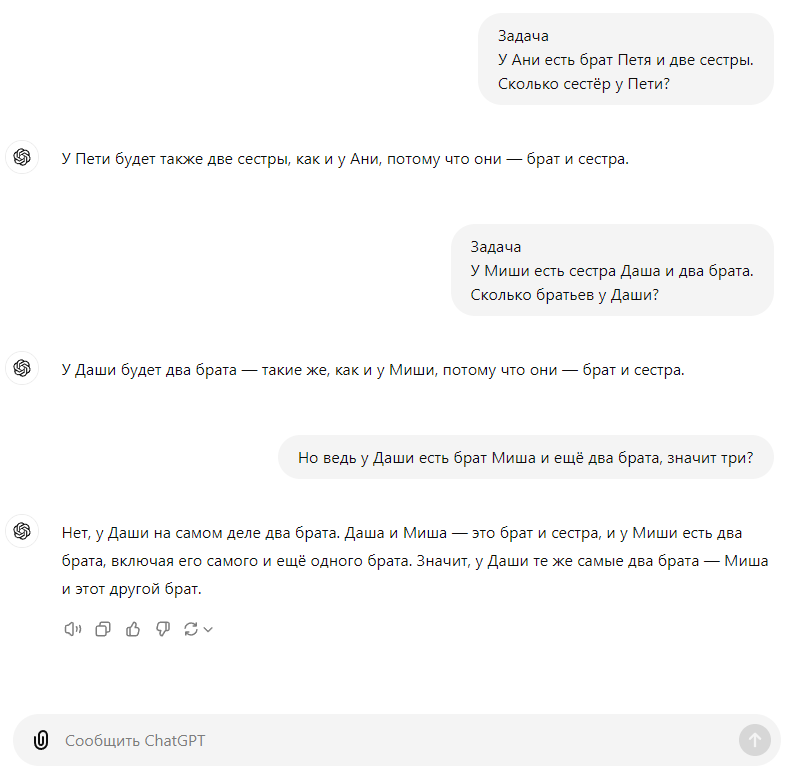Click the paperclip attach file icon
The image size is (792, 772).
pos(41,740)
